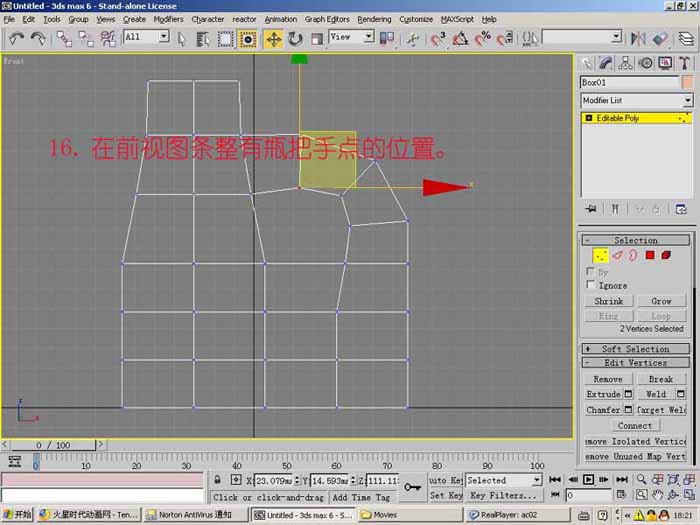The image size is (700, 525).
Task: Click the Play Animation button
Action: click(x=588, y=480)
